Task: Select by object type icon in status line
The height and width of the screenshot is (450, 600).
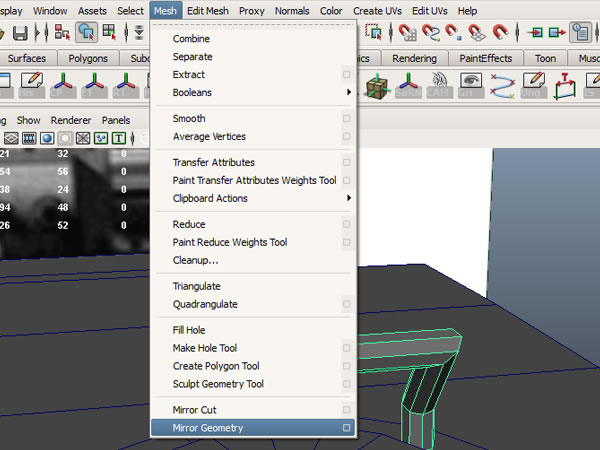Action: point(87,32)
